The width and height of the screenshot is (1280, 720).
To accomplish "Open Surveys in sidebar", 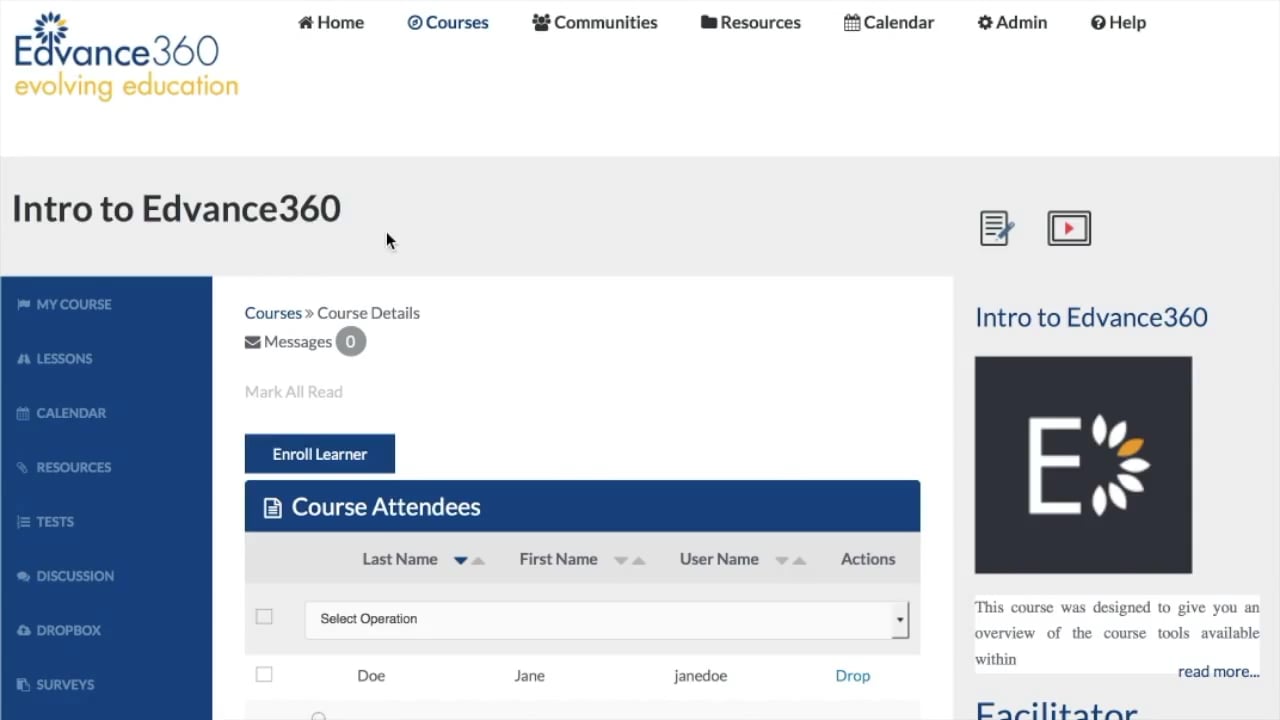I will 65,684.
